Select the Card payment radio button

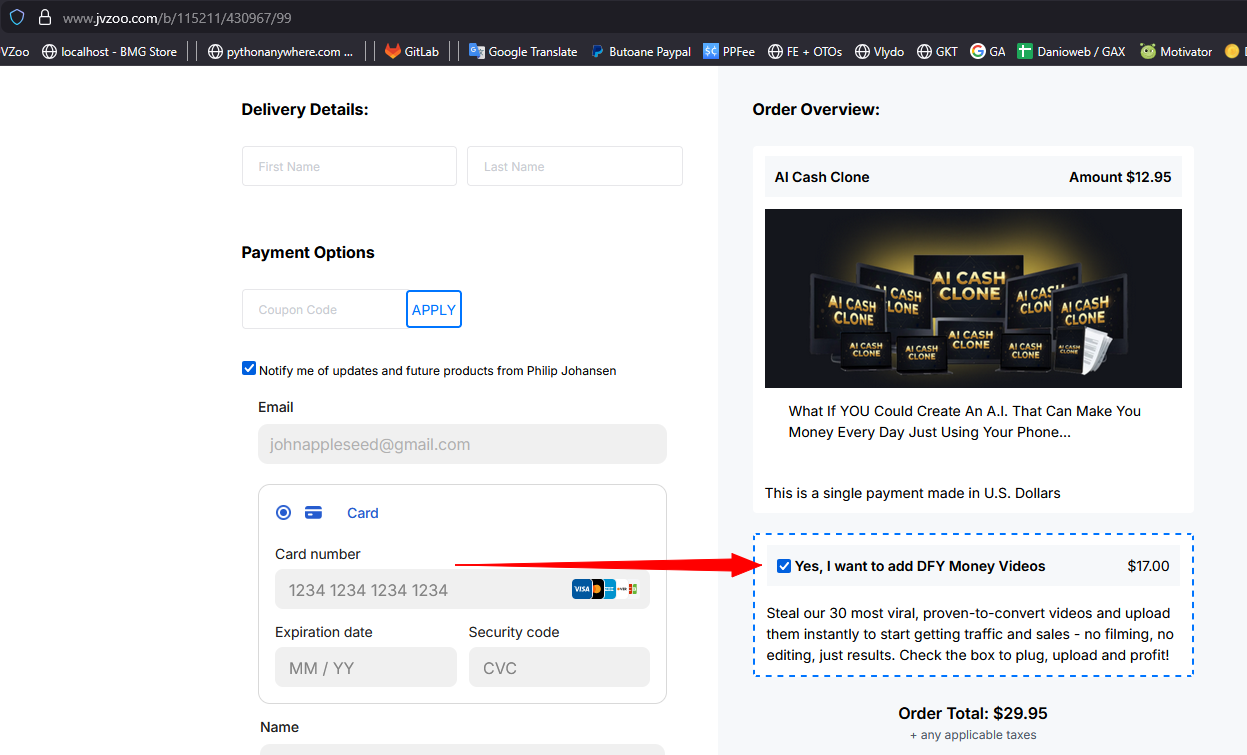click(x=284, y=513)
